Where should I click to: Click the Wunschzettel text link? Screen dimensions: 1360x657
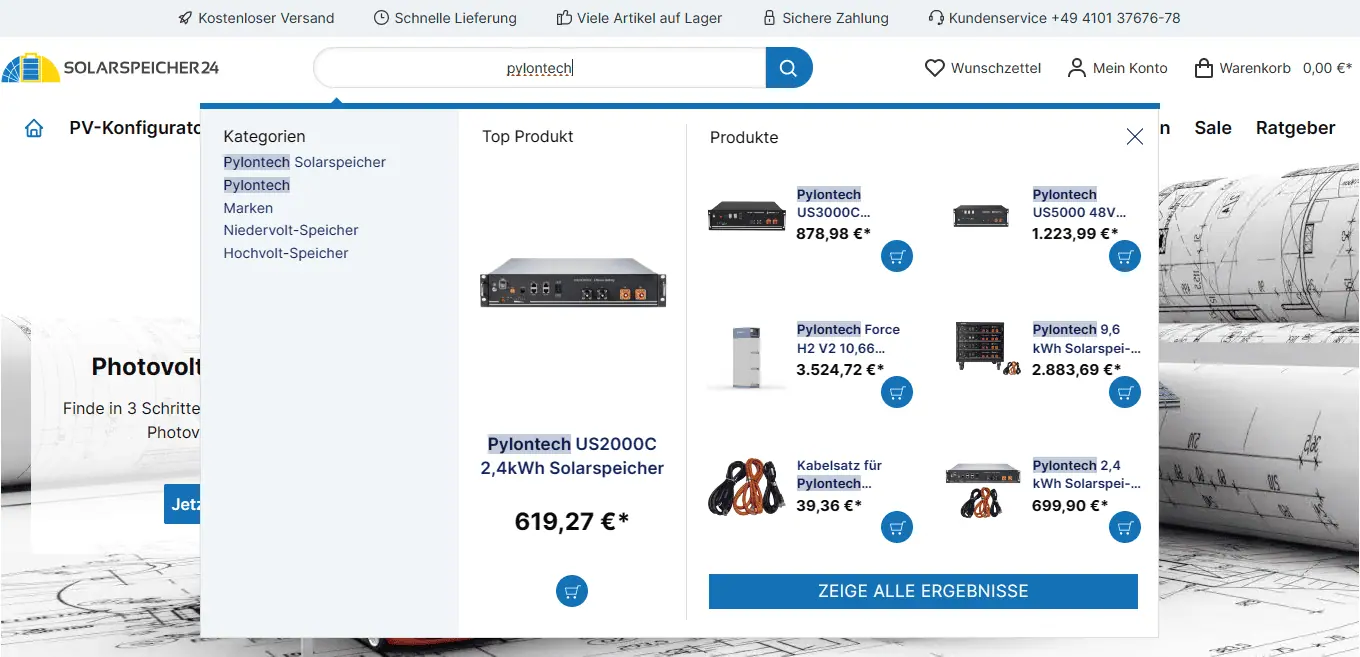(996, 68)
